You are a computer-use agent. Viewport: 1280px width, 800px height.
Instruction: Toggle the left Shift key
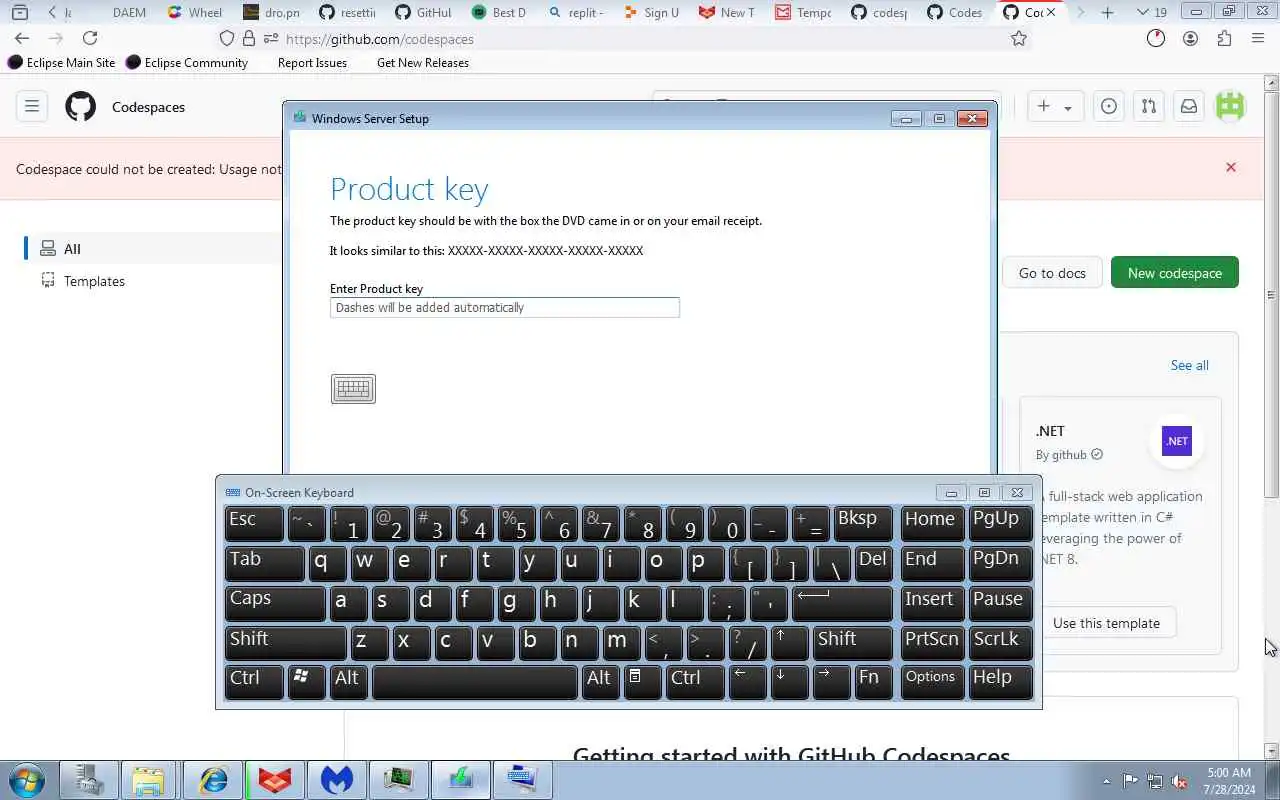(285, 643)
